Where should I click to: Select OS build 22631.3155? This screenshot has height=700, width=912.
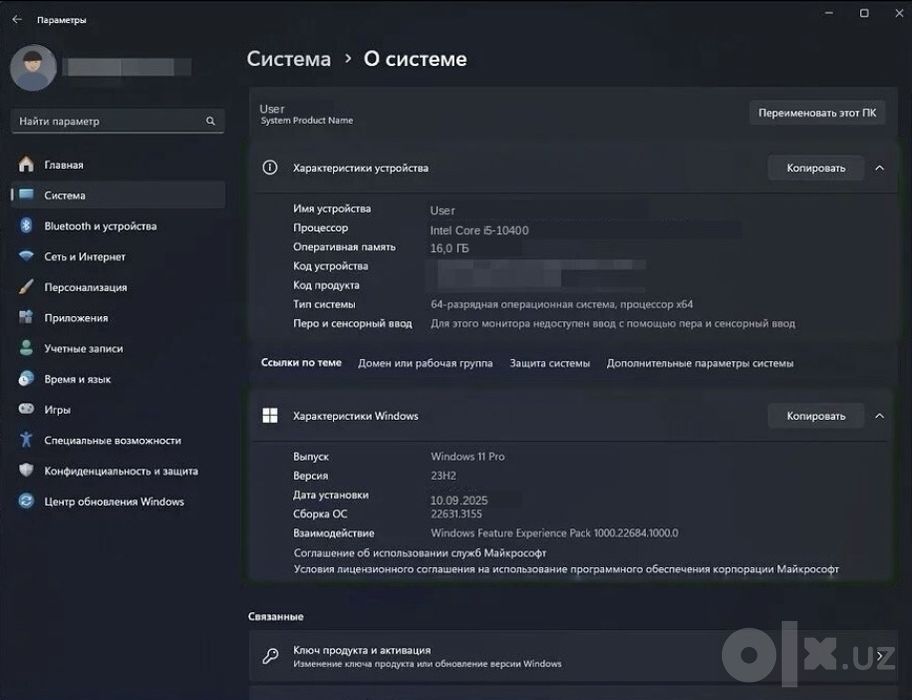456,514
